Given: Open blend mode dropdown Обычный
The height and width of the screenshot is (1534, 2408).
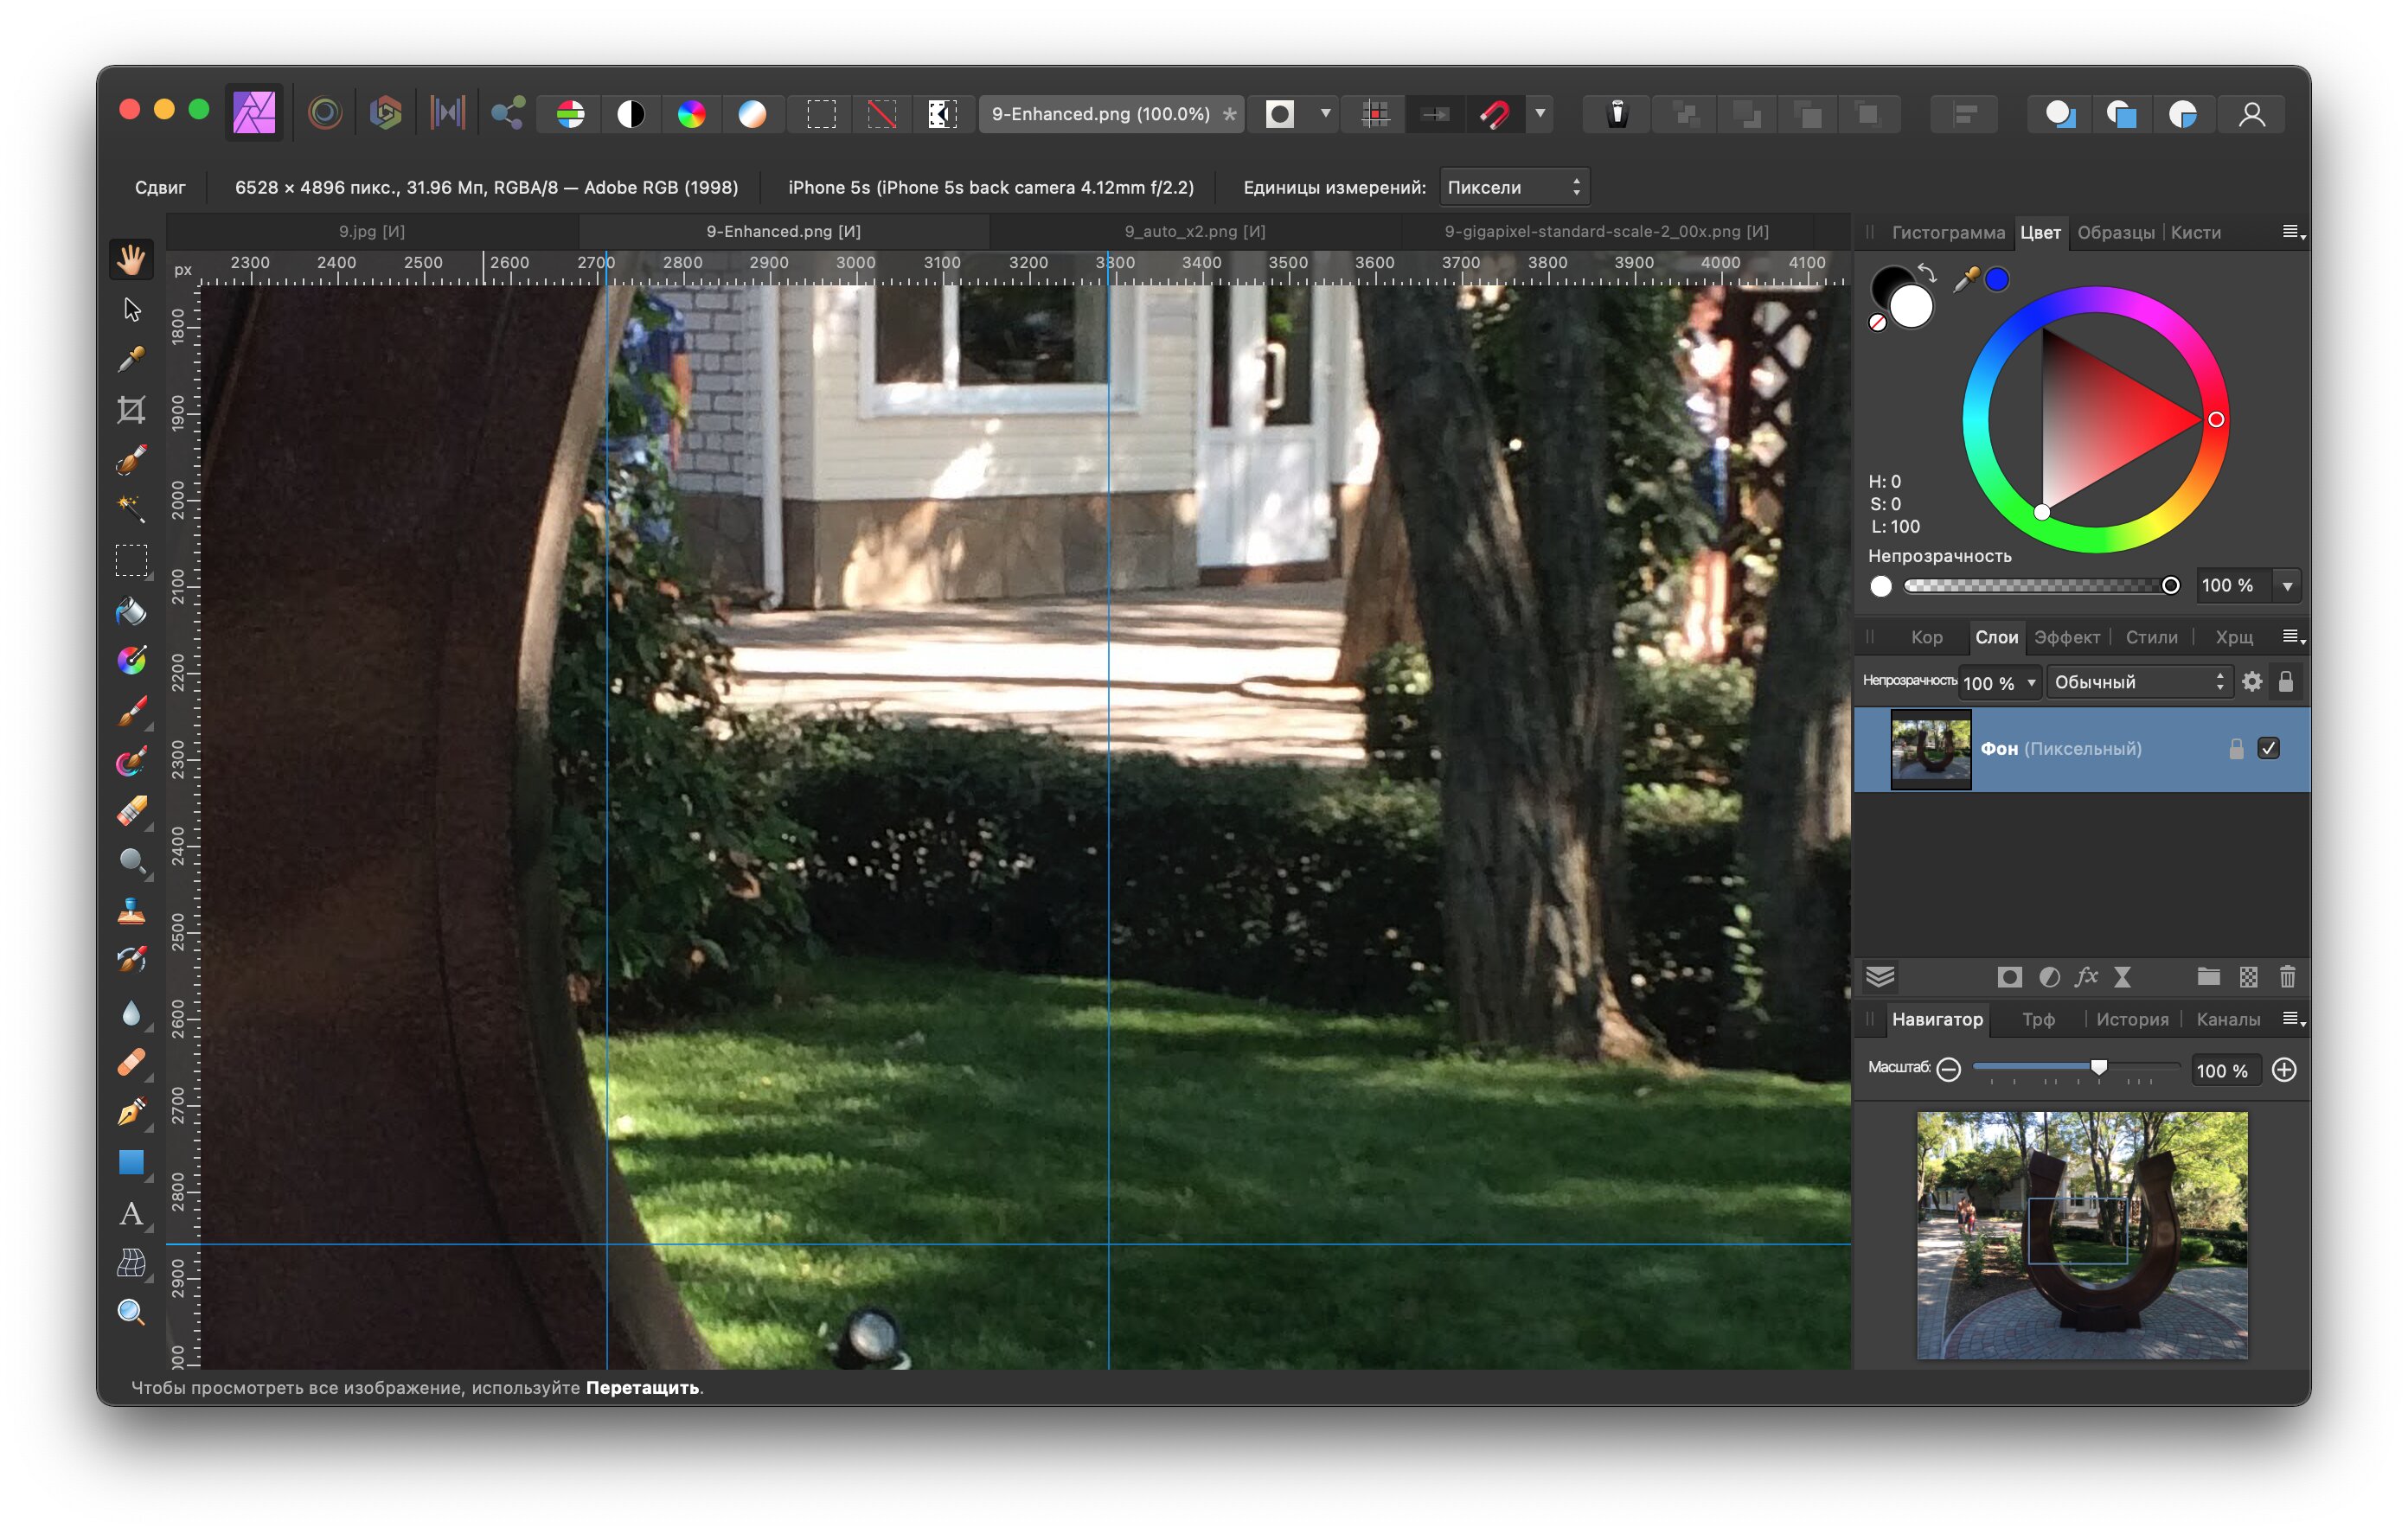Looking at the screenshot, I should click(x=2138, y=682).
